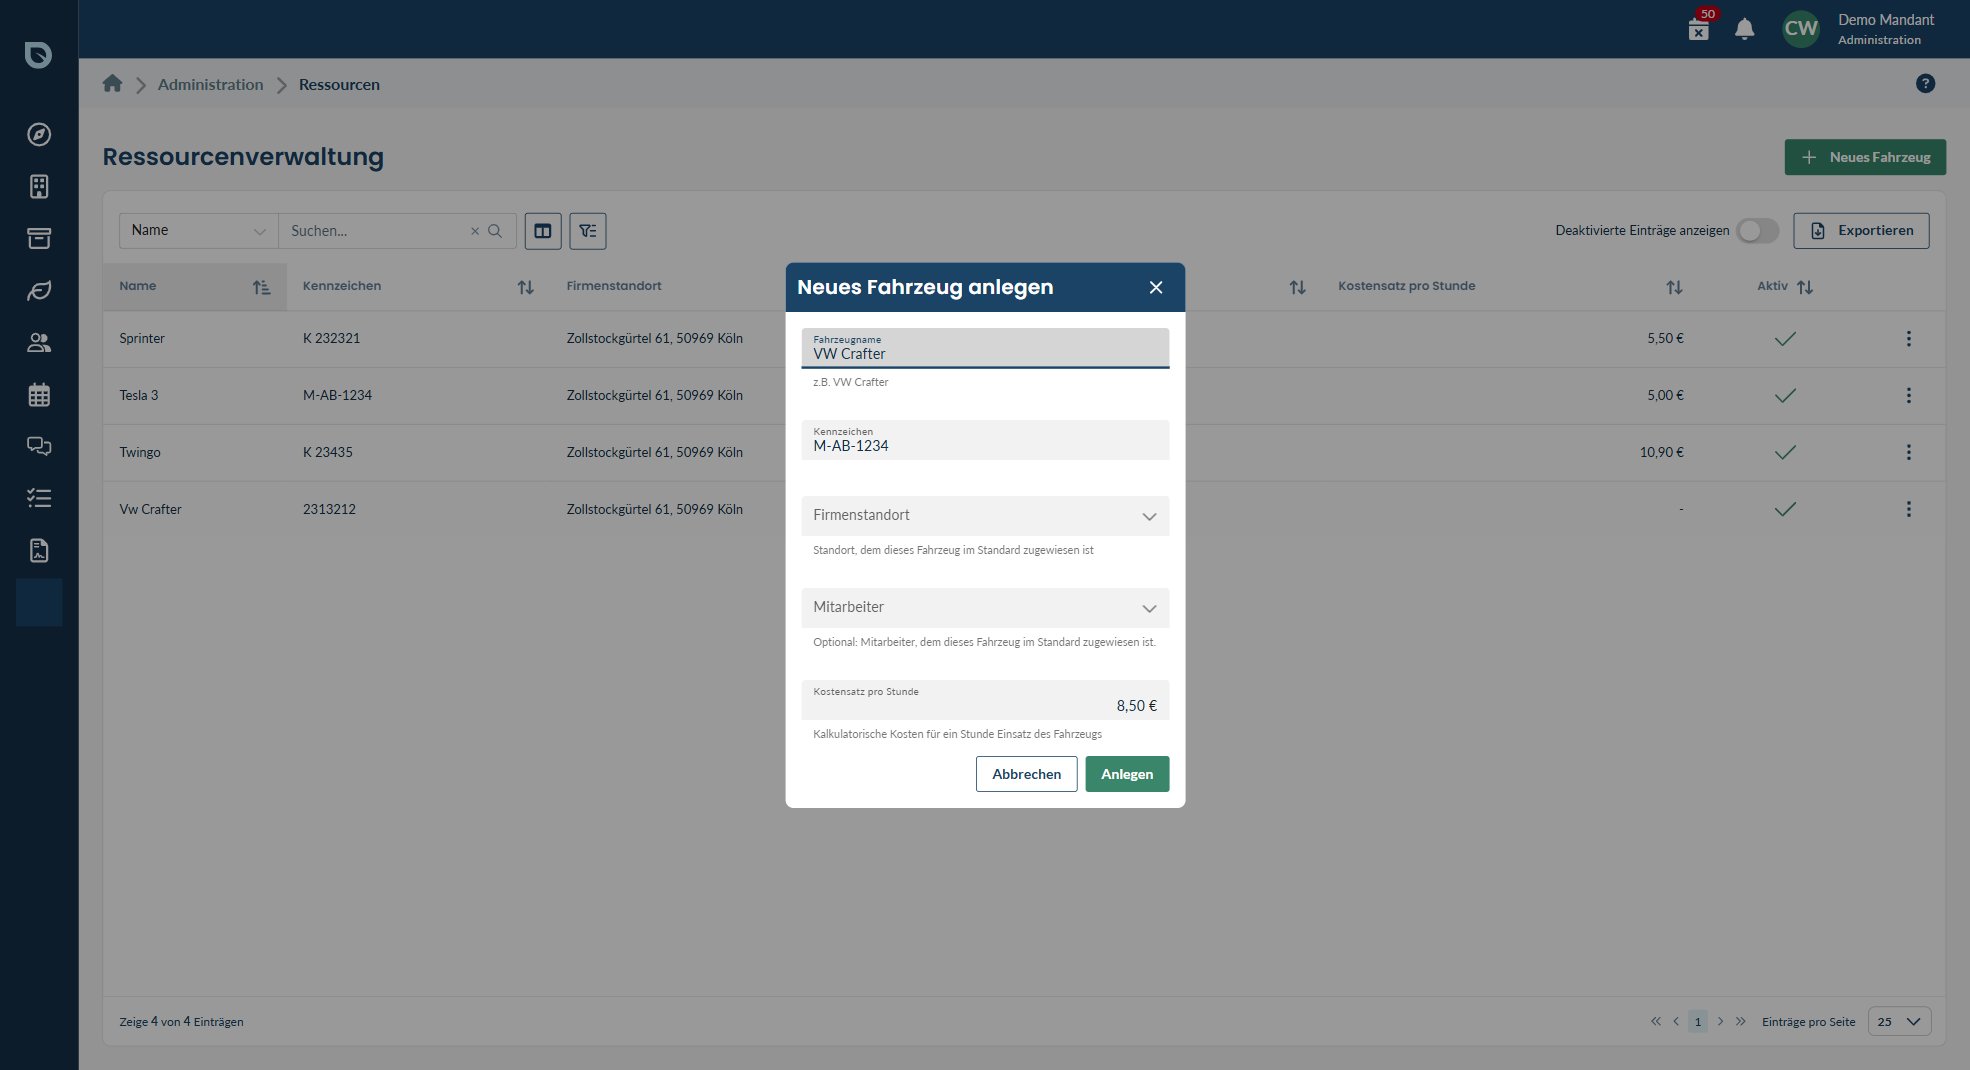The image size is (1970, 1070).
Task: Expand the Mitarbeiter dropdown in dialog
Action: [985, 608]
